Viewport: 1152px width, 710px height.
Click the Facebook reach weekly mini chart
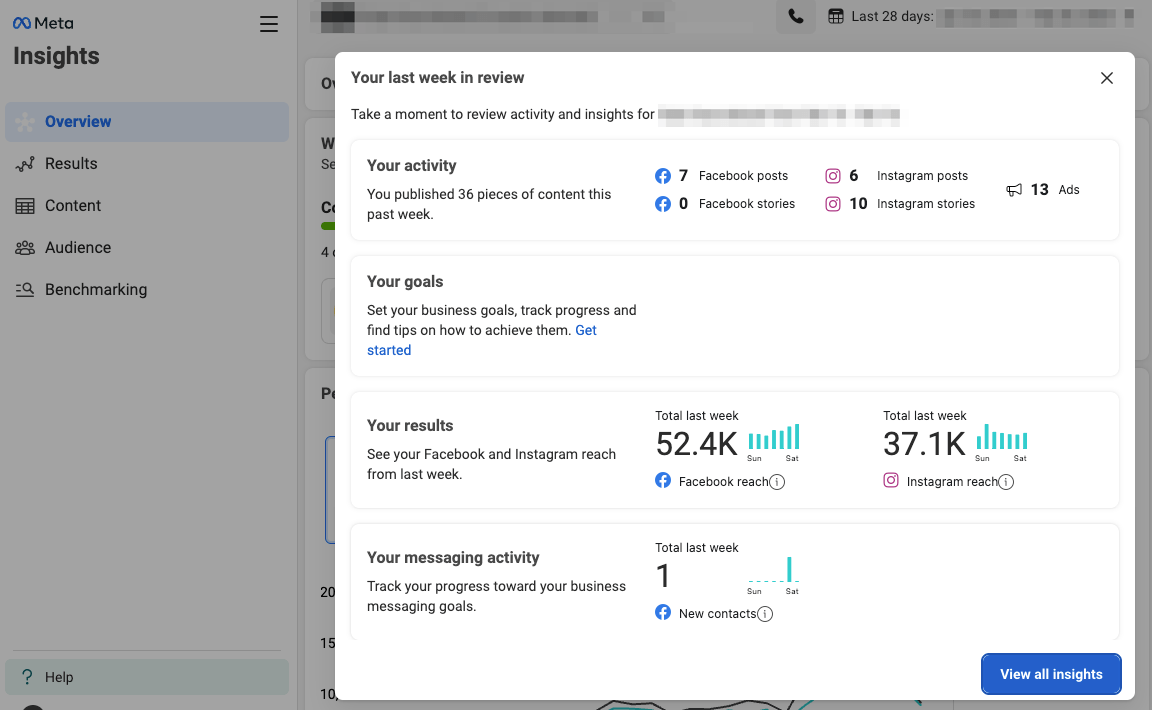click(x=775, y=437)
